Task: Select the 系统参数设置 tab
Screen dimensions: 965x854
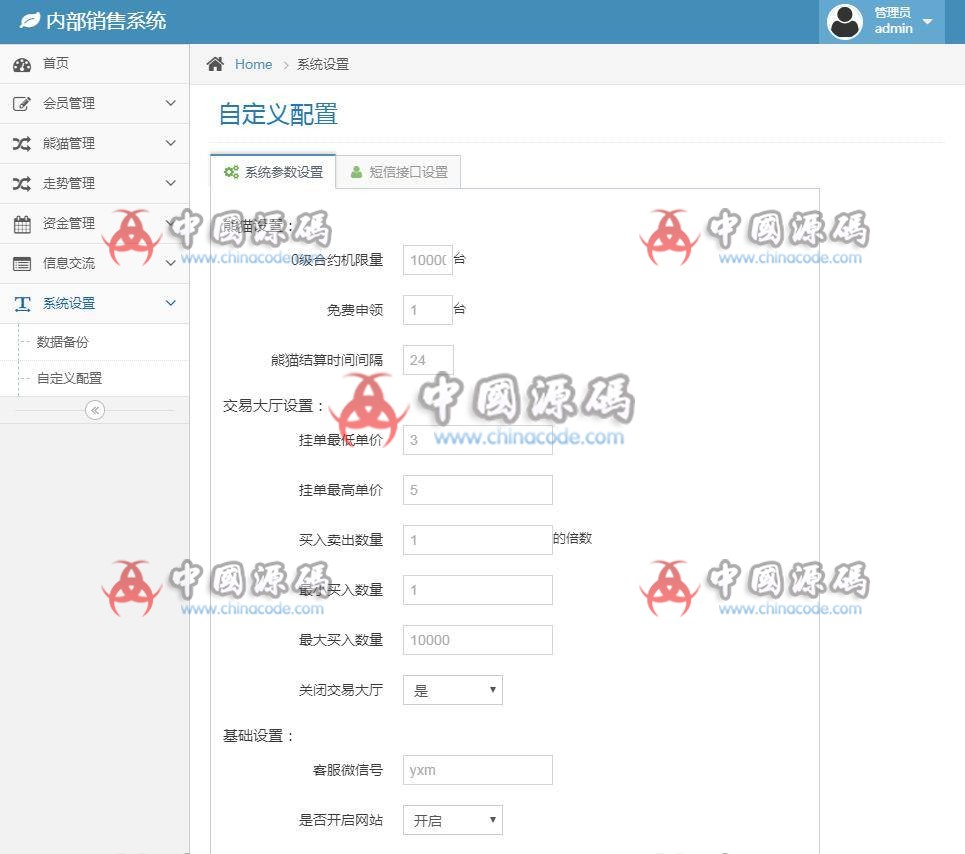Action: [273, 172]
